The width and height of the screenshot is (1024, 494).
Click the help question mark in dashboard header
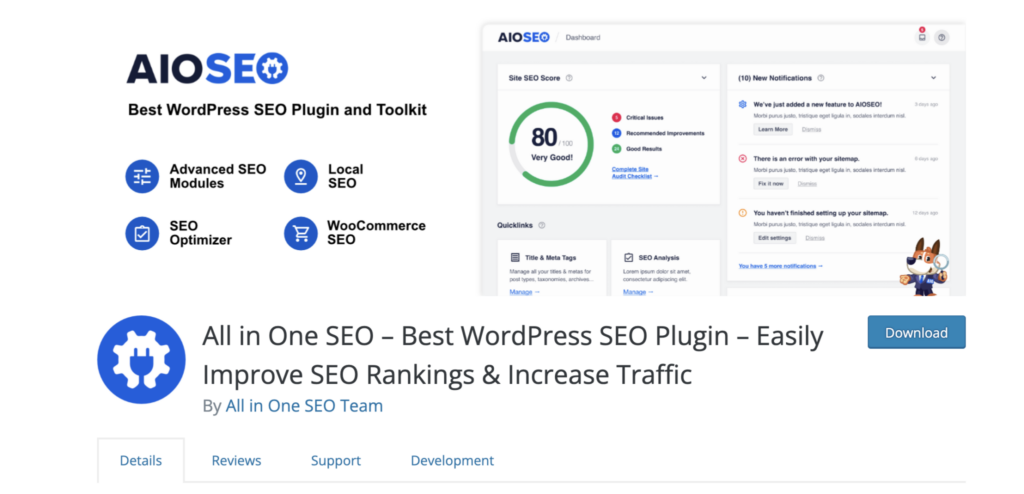(x=941, y=37)
